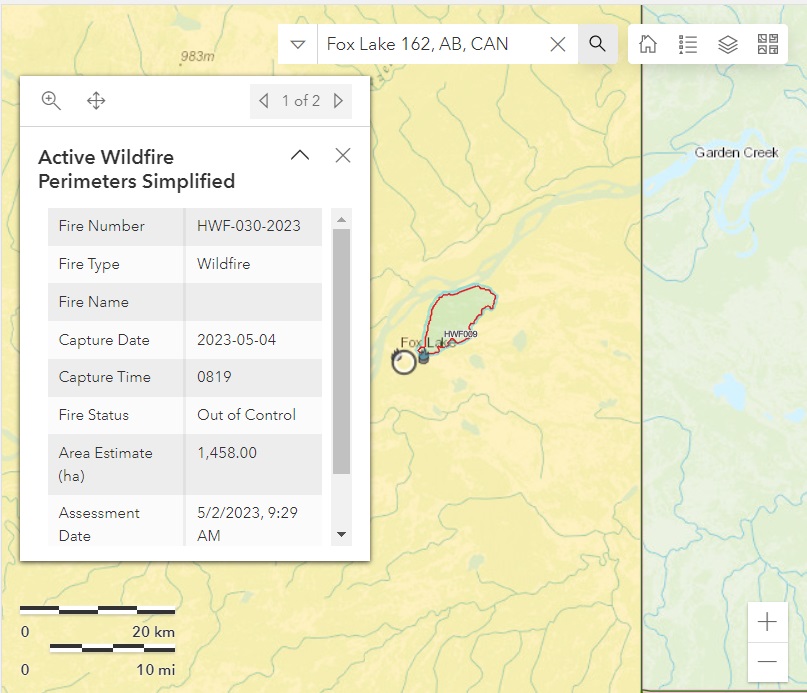Zoom out with the minus button
The height and width of the screenshot is (693, 807).
point(767,661)
